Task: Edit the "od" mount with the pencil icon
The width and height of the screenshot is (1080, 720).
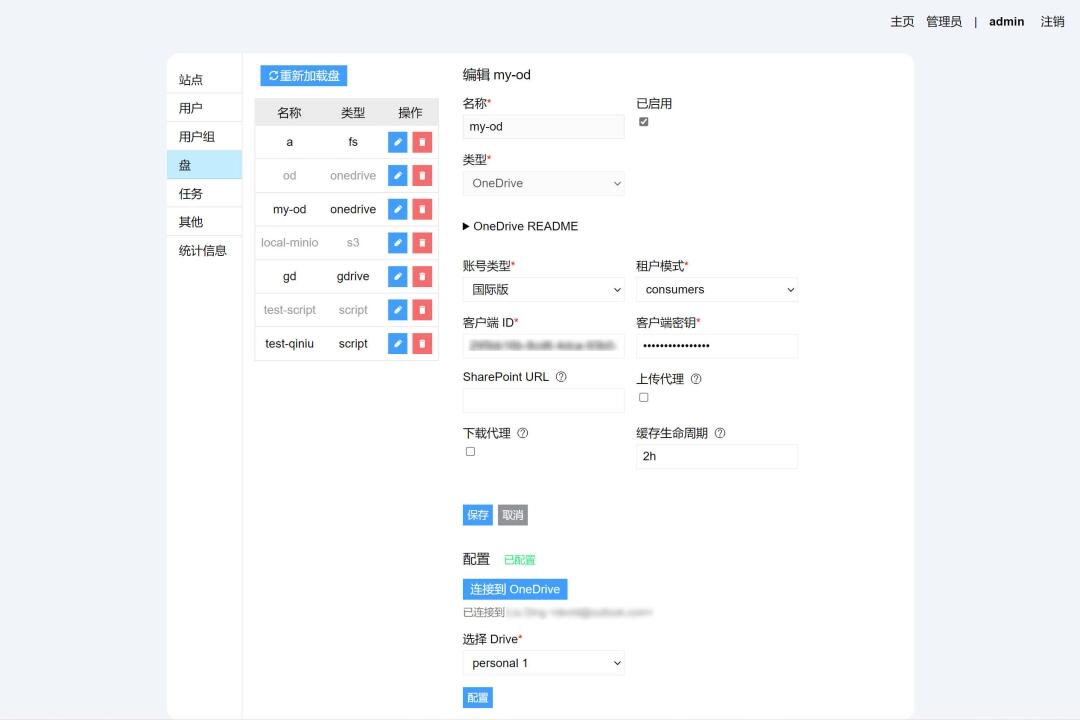Action: pos(398,175)
